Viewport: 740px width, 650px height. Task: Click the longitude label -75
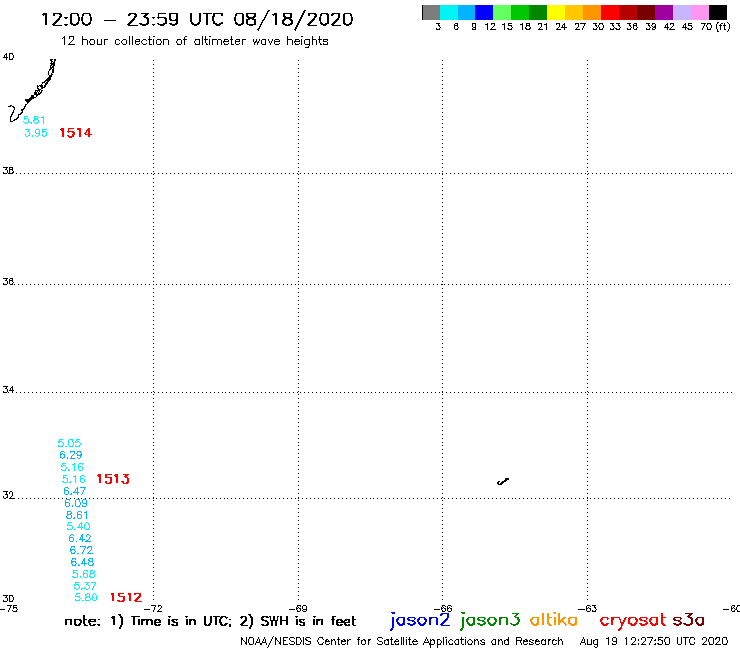click(9, 609)
